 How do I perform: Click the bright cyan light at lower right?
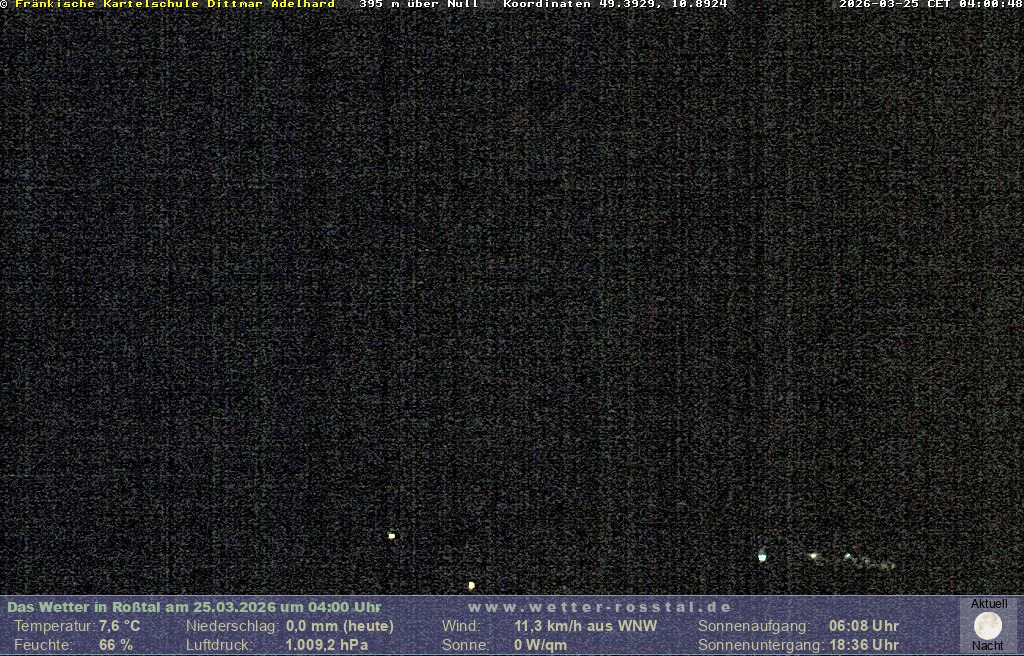[762, 556]
